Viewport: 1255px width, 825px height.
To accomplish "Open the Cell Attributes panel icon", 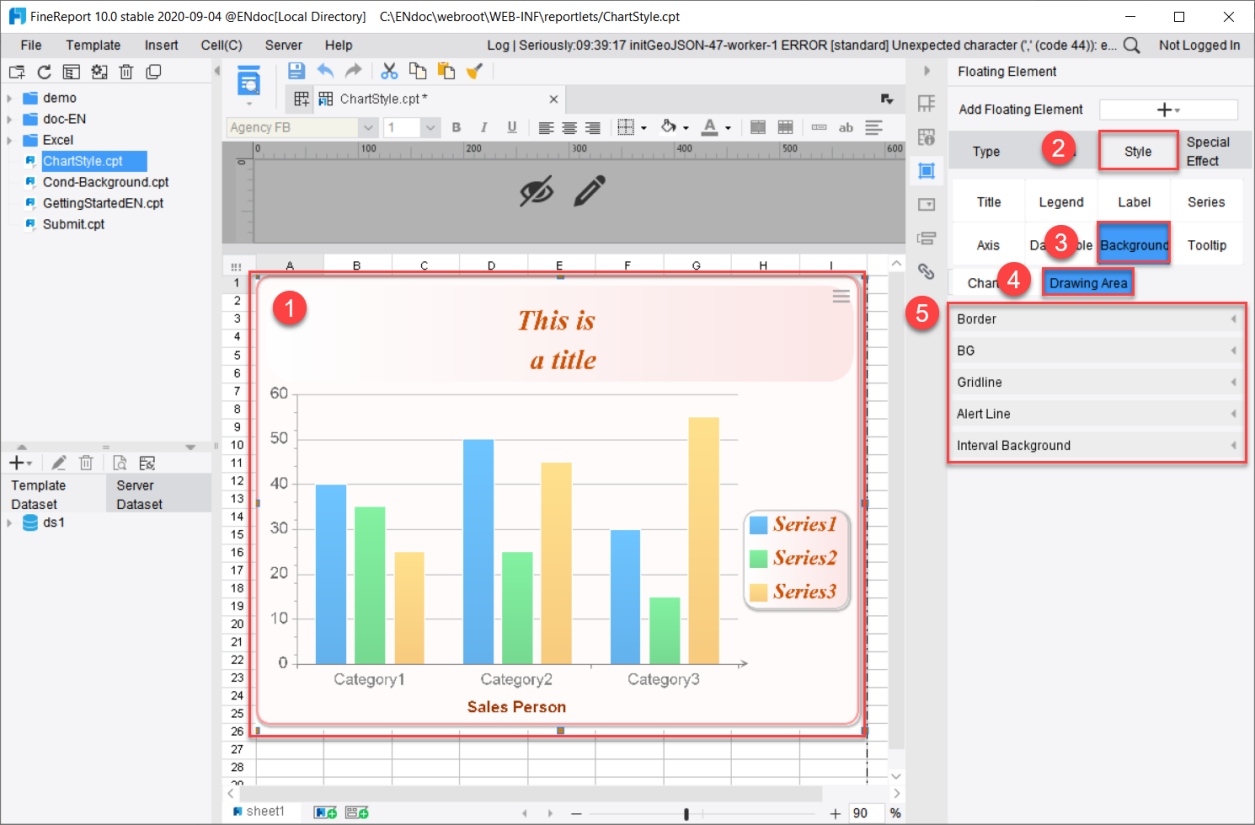I will click(x=926, y=137).
